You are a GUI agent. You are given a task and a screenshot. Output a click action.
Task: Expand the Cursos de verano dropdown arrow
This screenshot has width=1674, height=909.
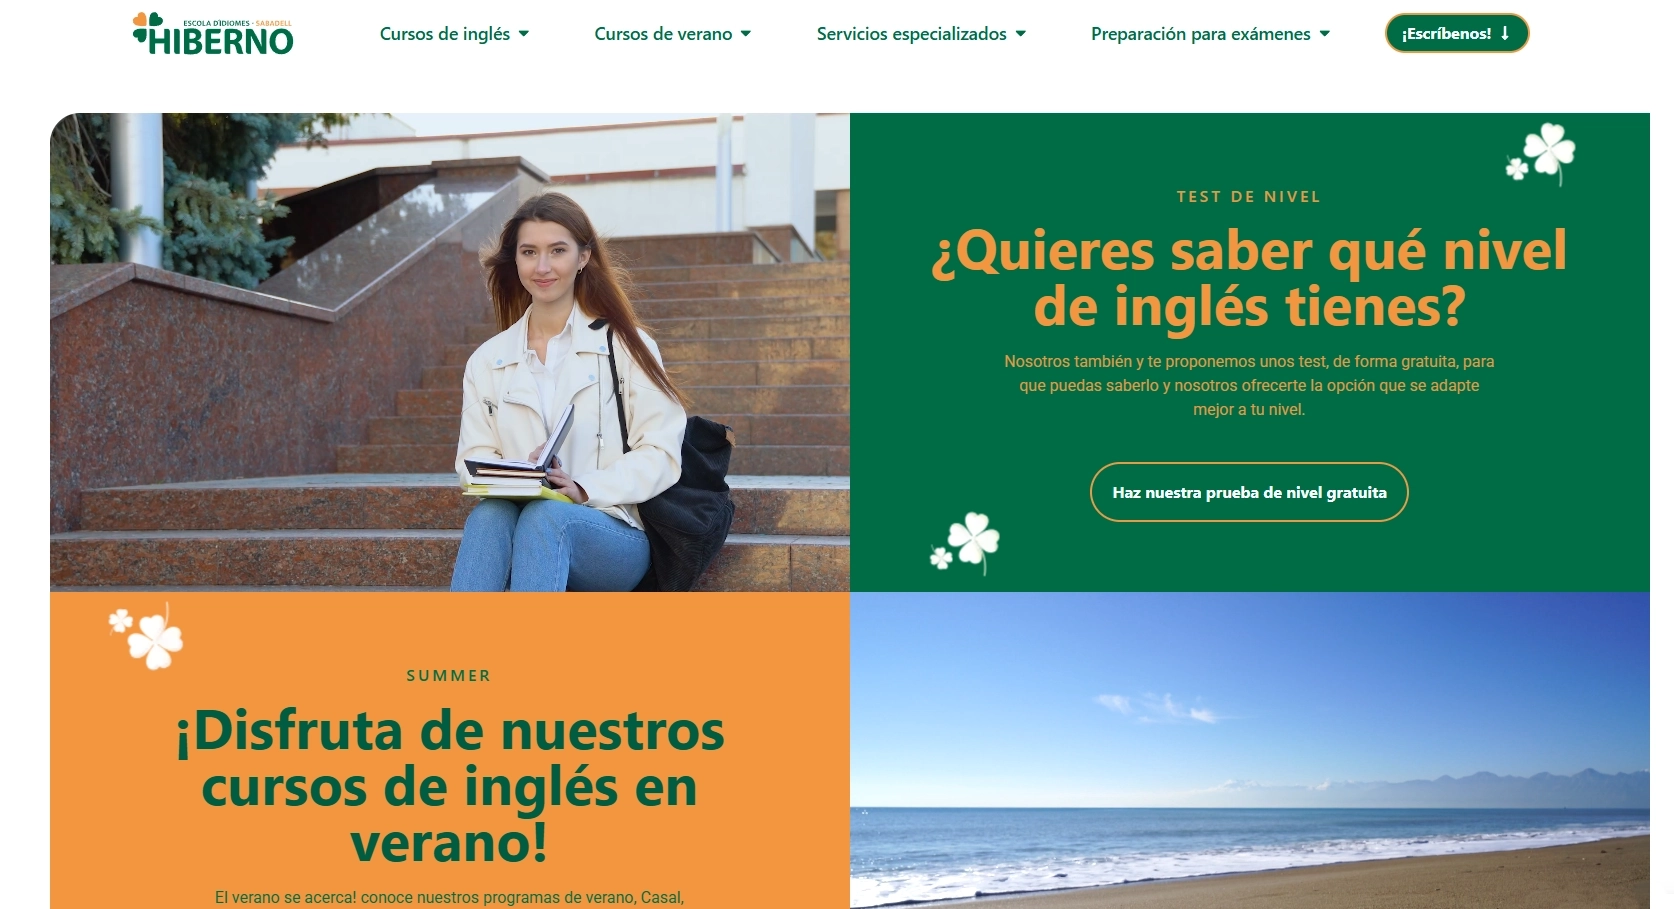pyautogui.click(x=746, y=34)
